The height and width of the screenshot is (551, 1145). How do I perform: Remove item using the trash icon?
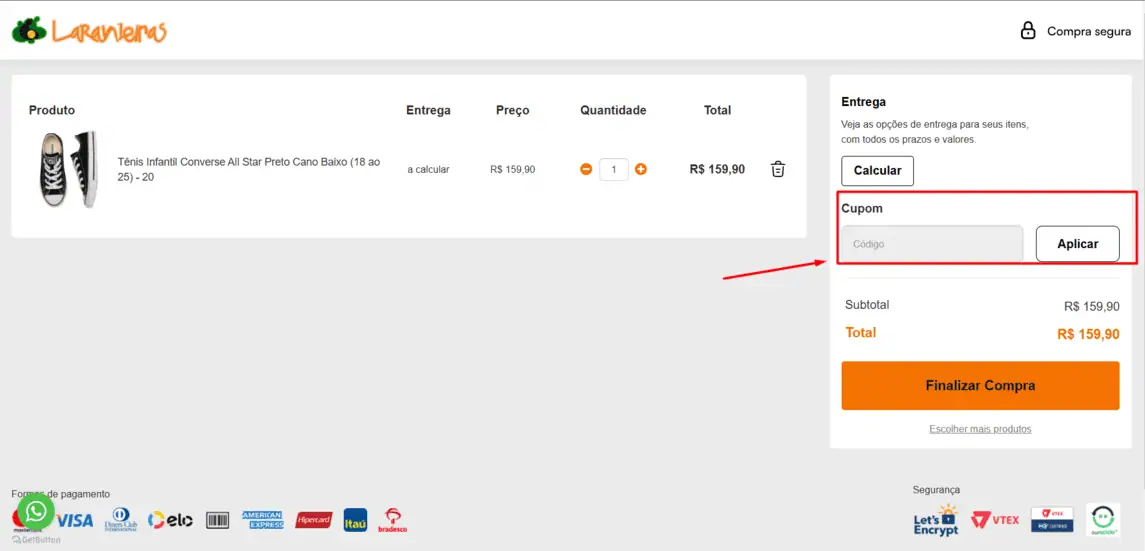click(x=778, y=169)
